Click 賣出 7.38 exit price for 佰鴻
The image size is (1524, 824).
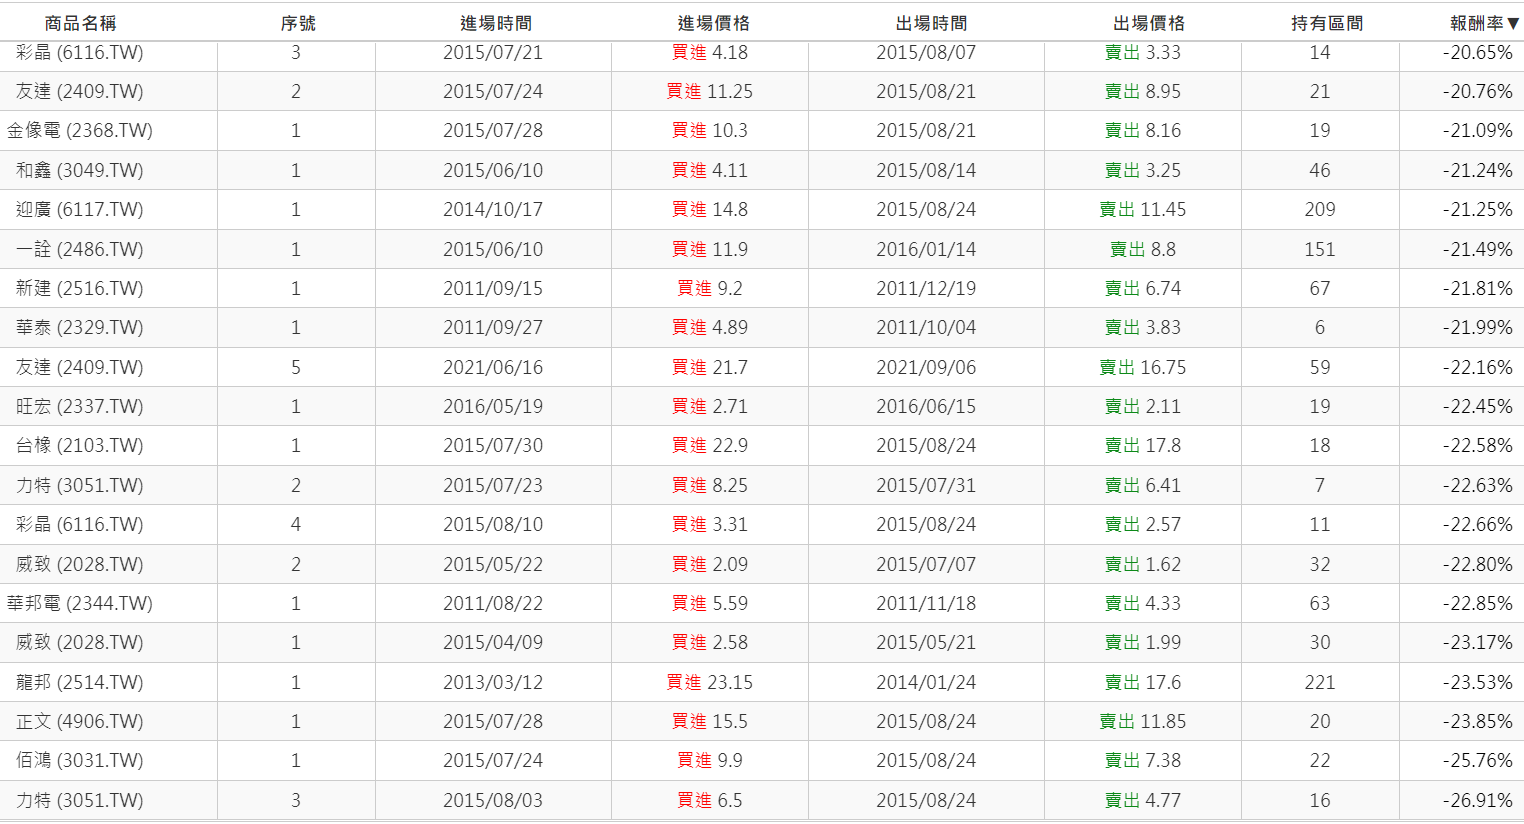point(1142,761)
